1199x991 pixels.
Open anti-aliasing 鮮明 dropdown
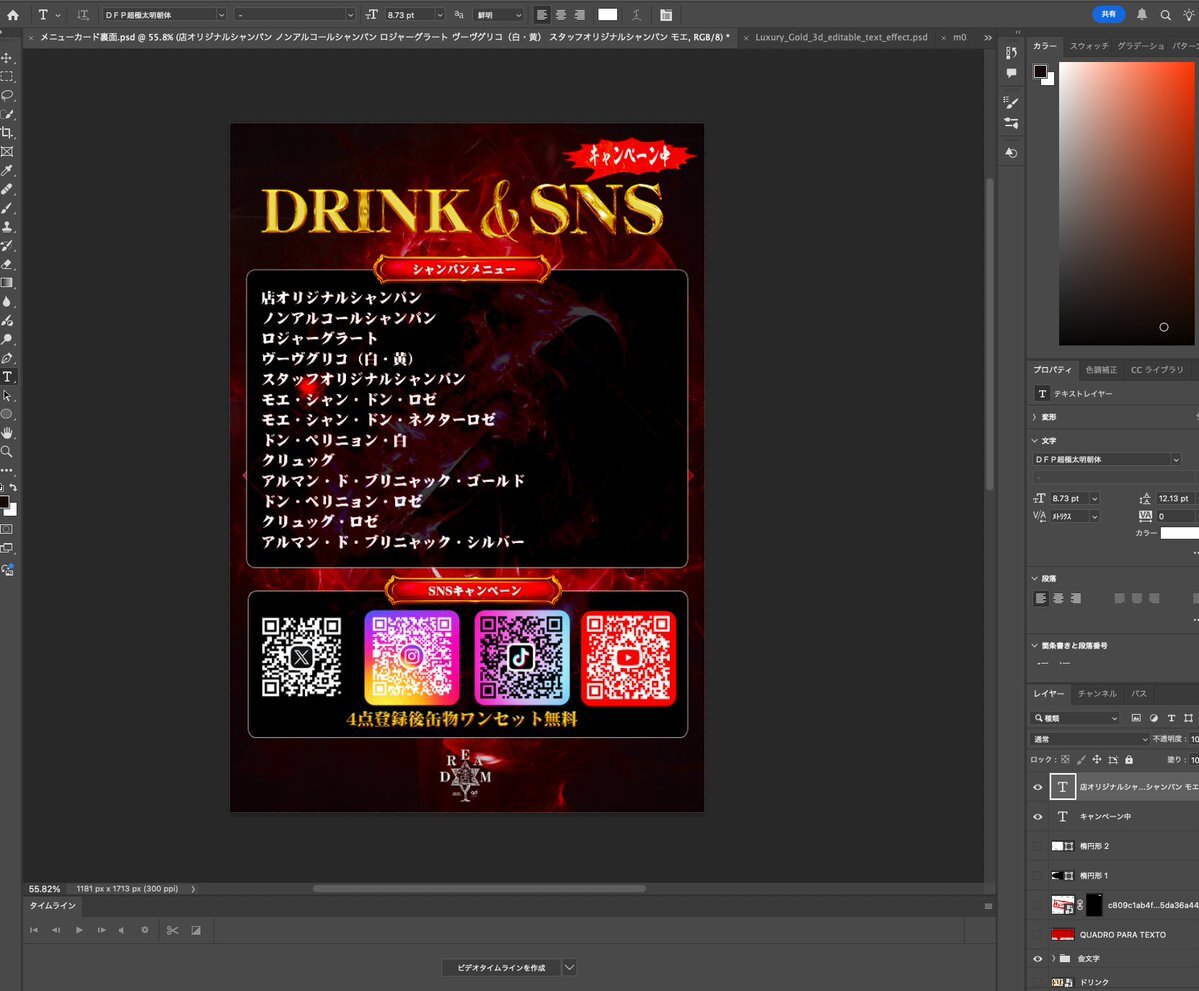tap(499, 15)
